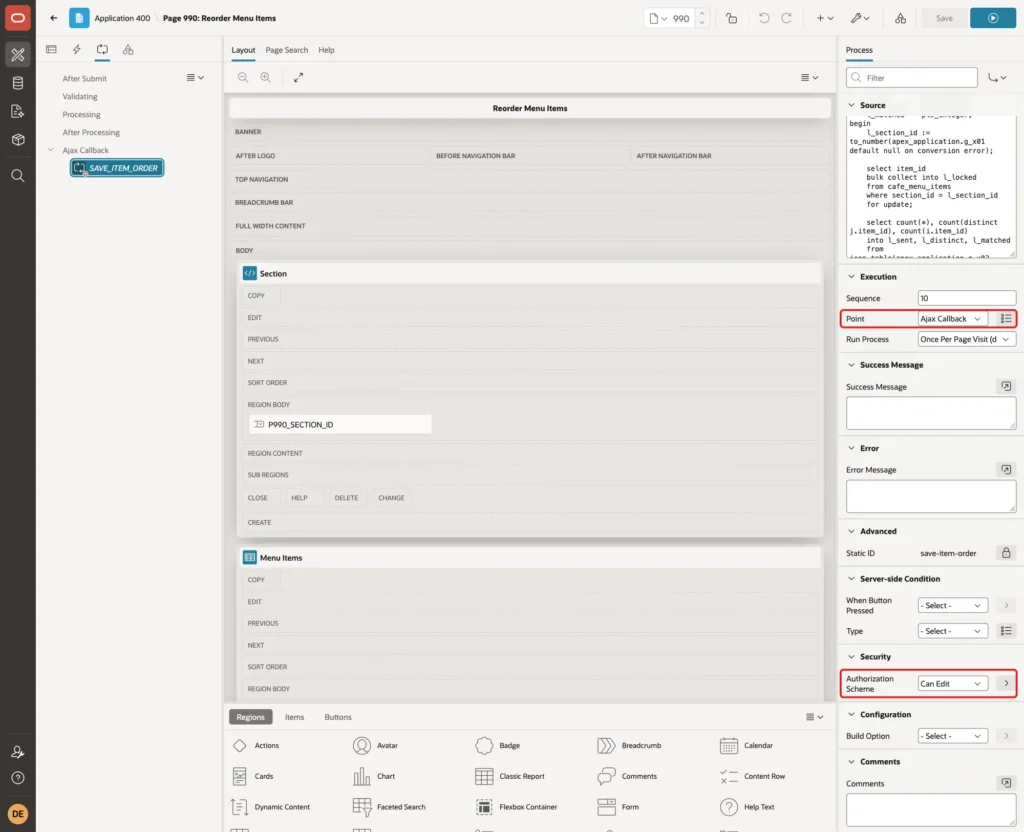Open Shared Components icon in toolbar
This screenshot has height=832, width=1024.
coord(900,18)
